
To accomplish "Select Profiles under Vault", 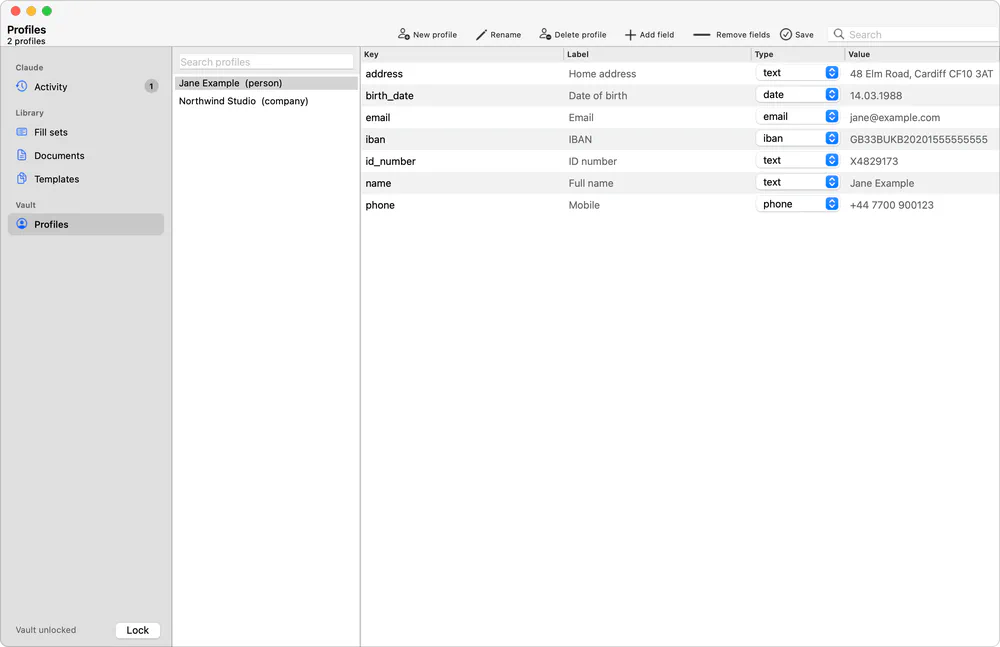I will click(86, 224).
